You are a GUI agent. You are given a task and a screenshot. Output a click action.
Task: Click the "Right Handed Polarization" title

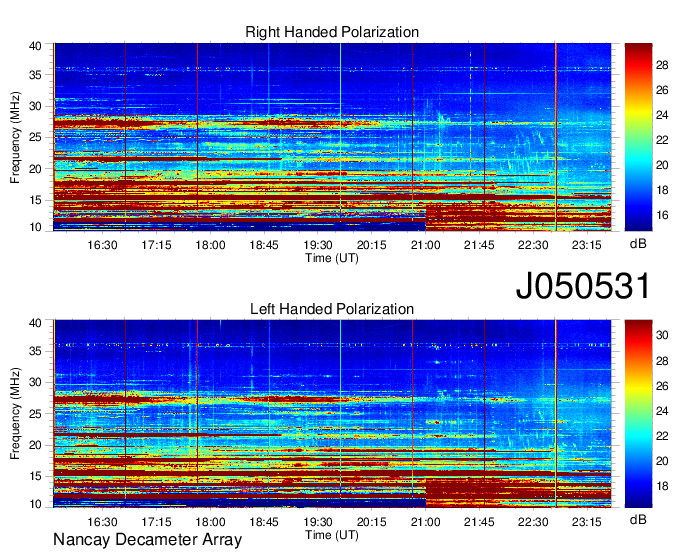332,32
